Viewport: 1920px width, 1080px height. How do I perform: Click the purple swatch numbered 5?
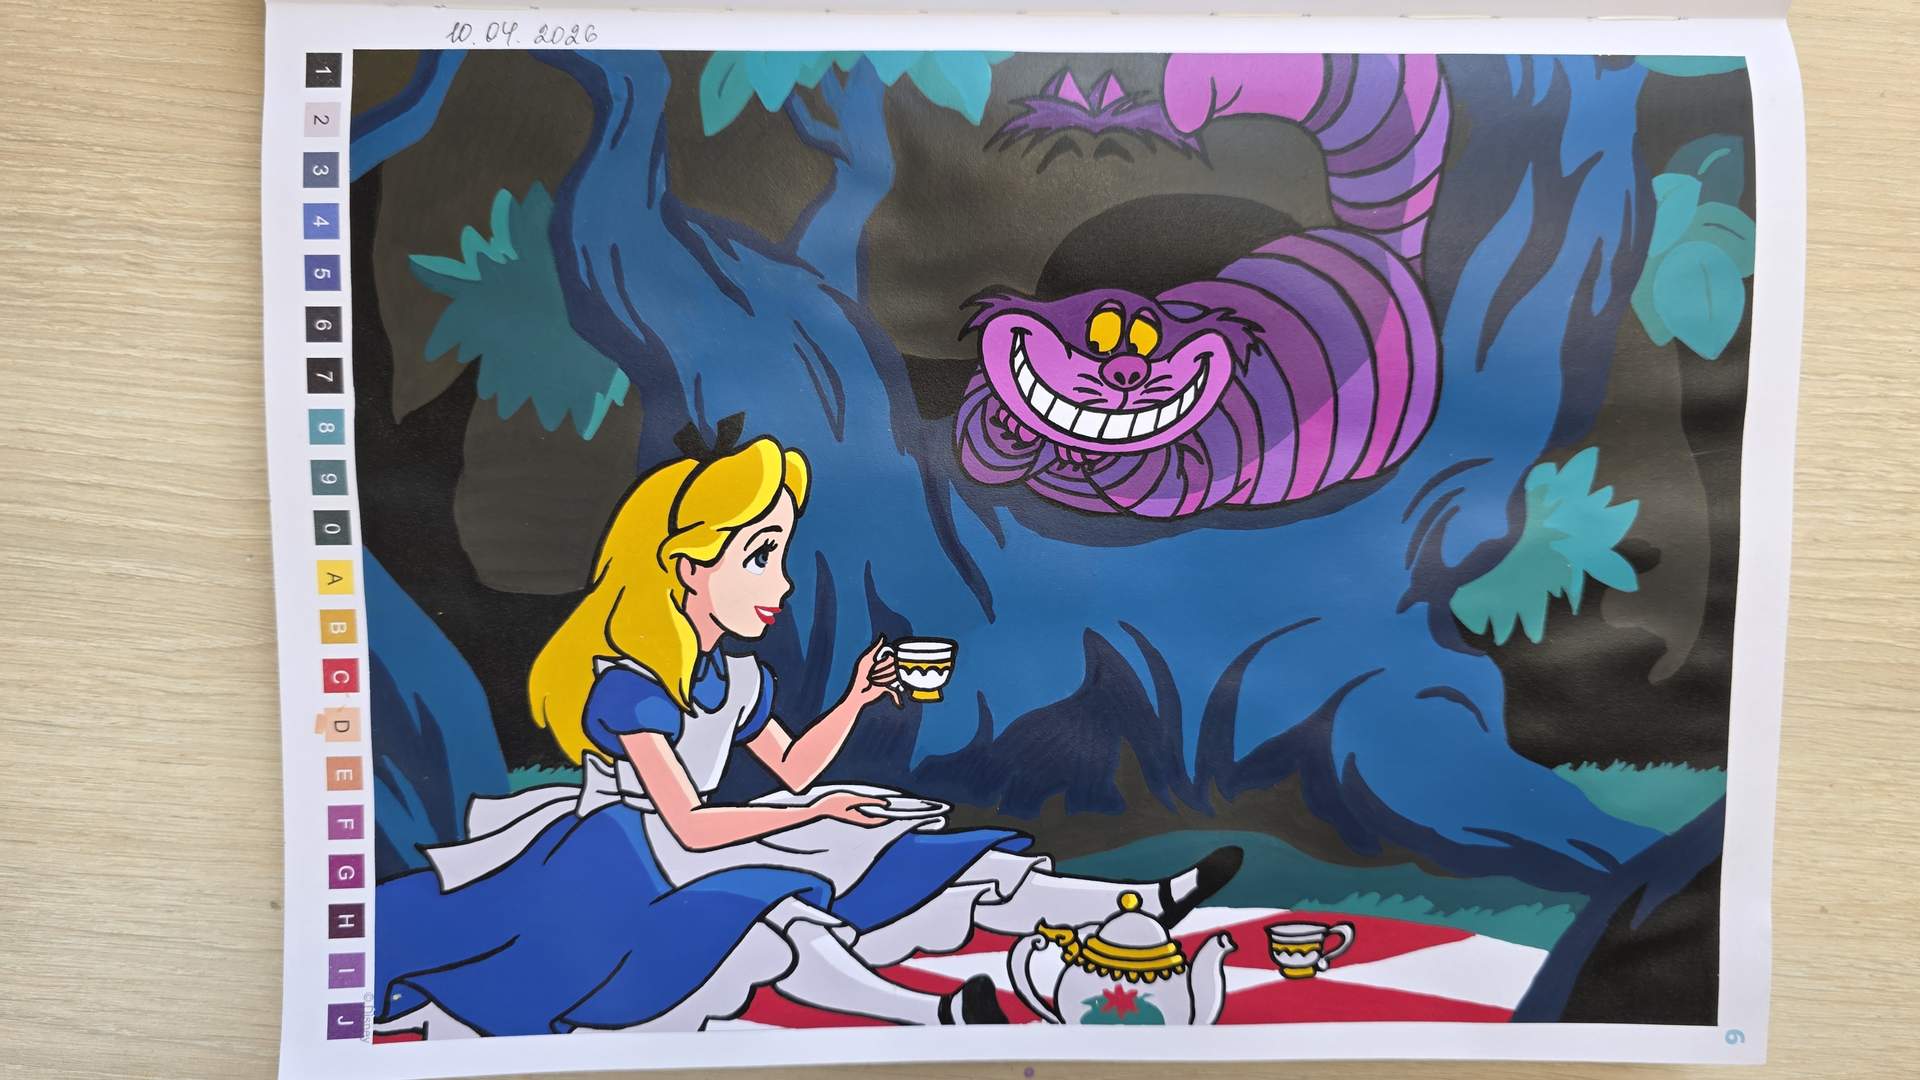tap(323, 273)
